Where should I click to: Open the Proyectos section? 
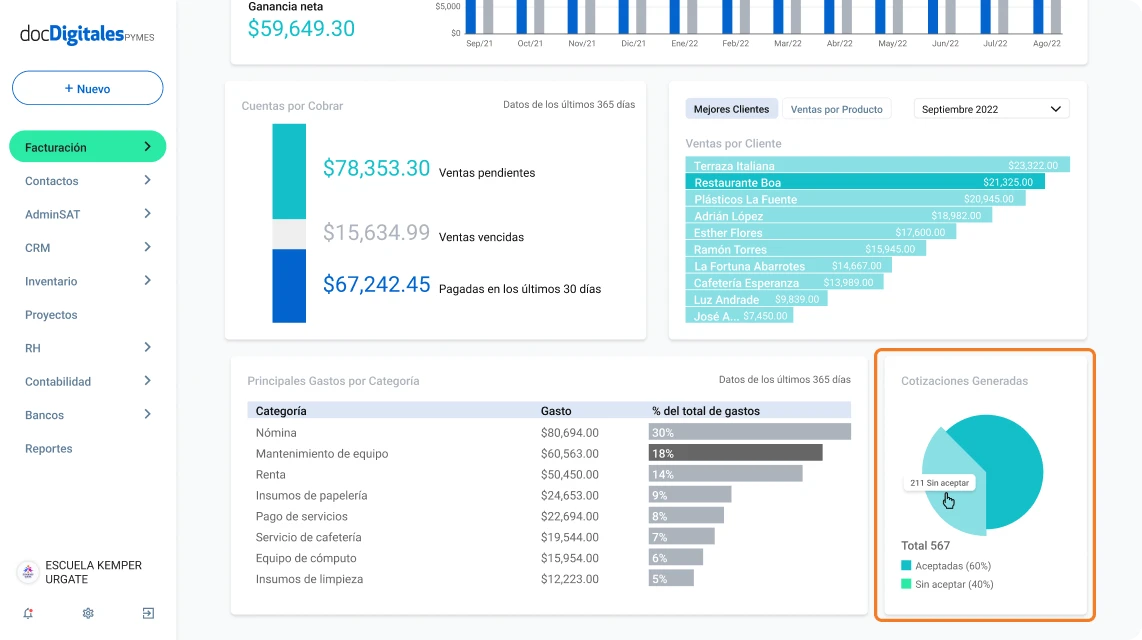tap(51, 315)
